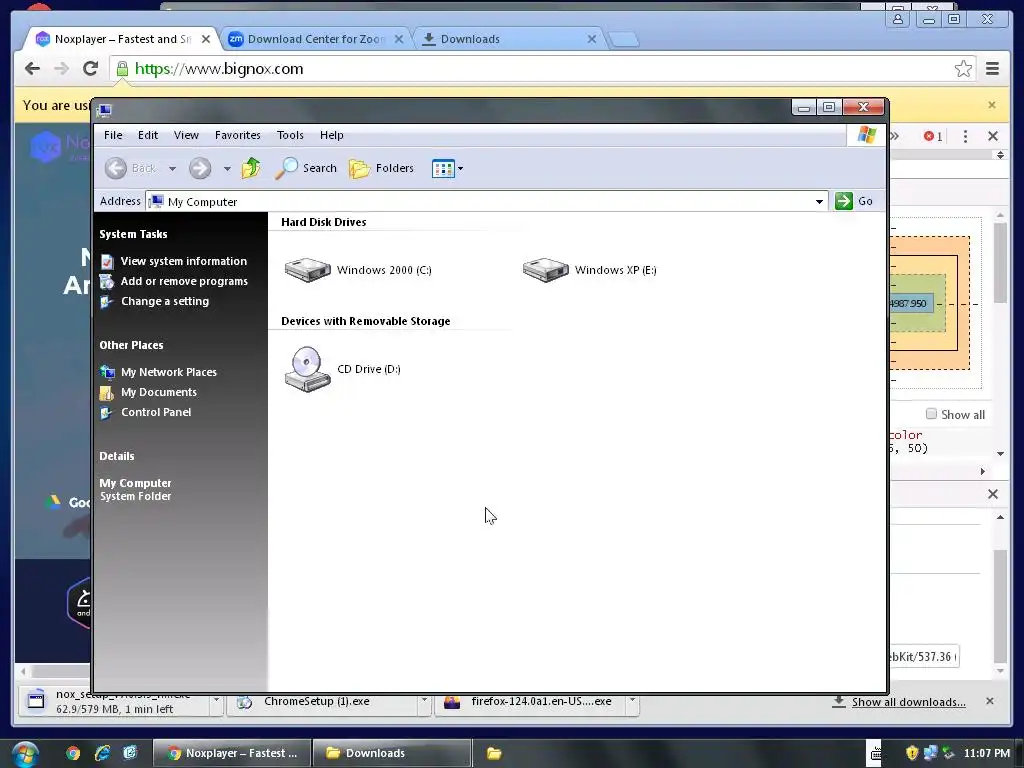1024x768 pixels.
Task: Click the DevTools error count badge
Action: [x=933, y=136]
